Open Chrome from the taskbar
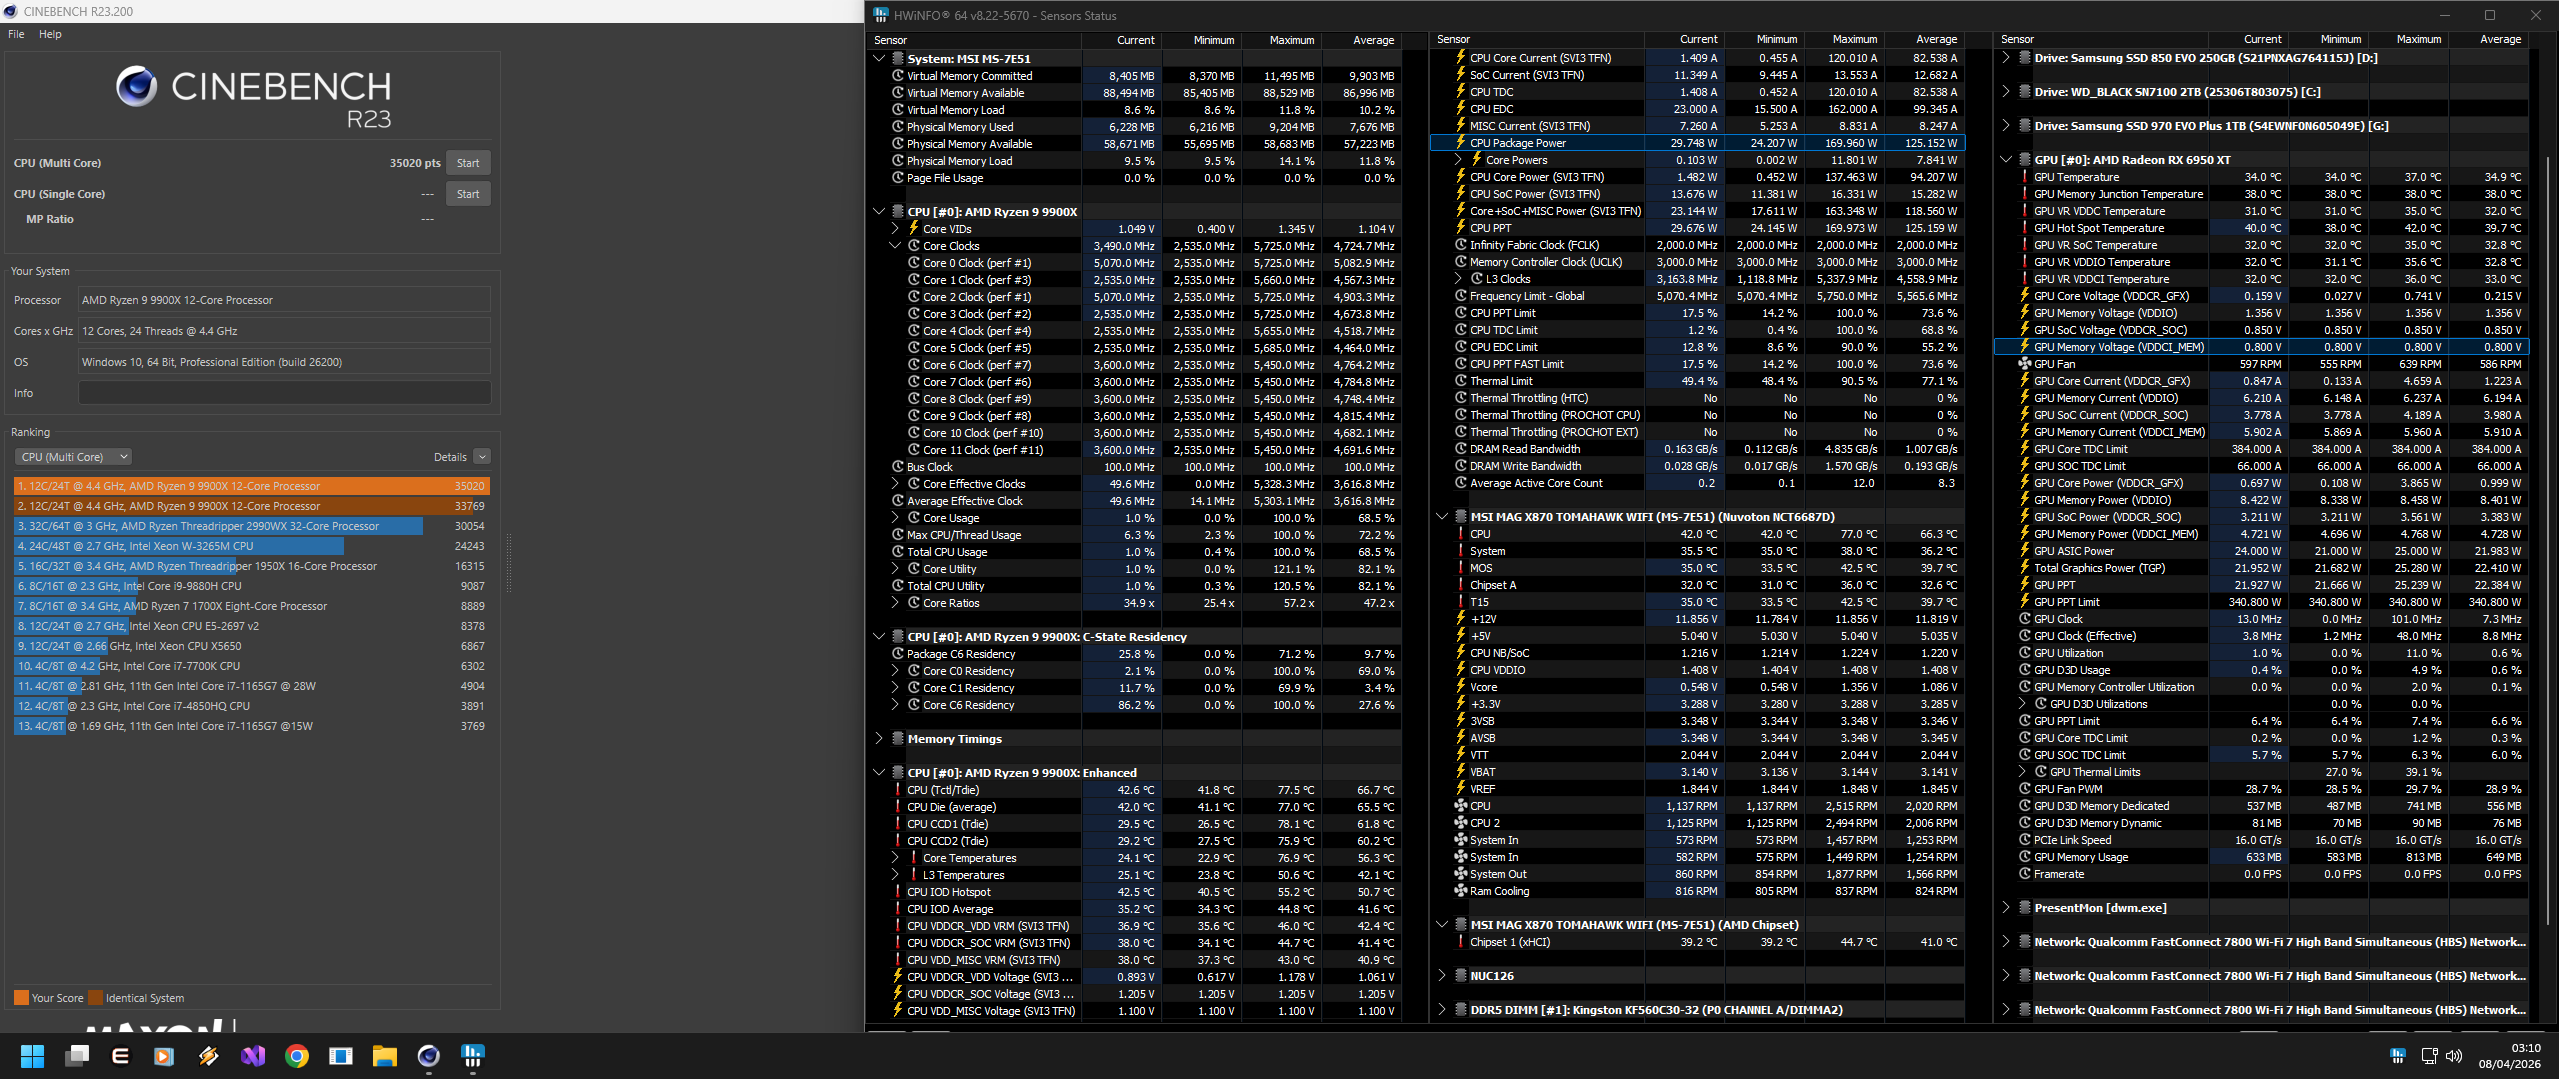This screenshot has height=1079, width=2559. (x=297, y=1056)
